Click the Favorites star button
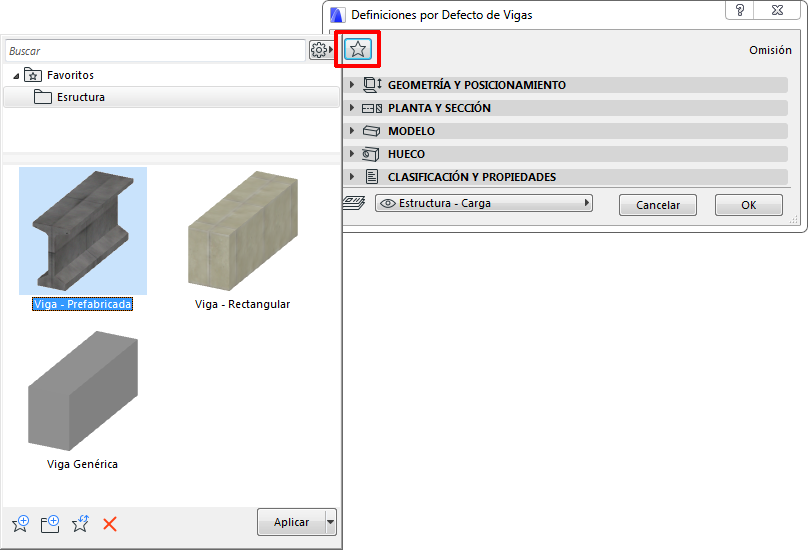Viewport: 810px width, 553px height. coord(357,50)
